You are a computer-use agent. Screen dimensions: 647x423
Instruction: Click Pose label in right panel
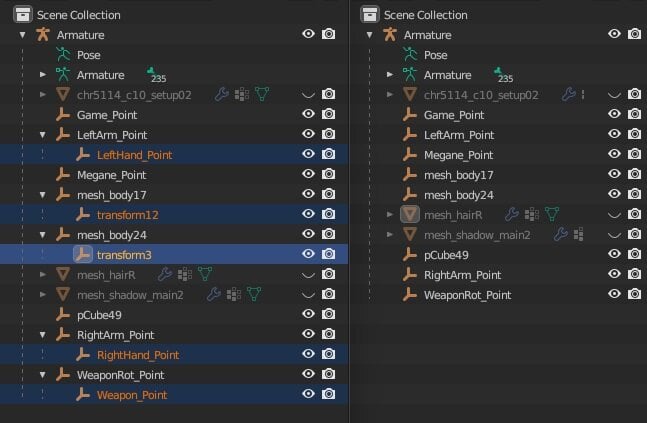[x=435, y=55]
